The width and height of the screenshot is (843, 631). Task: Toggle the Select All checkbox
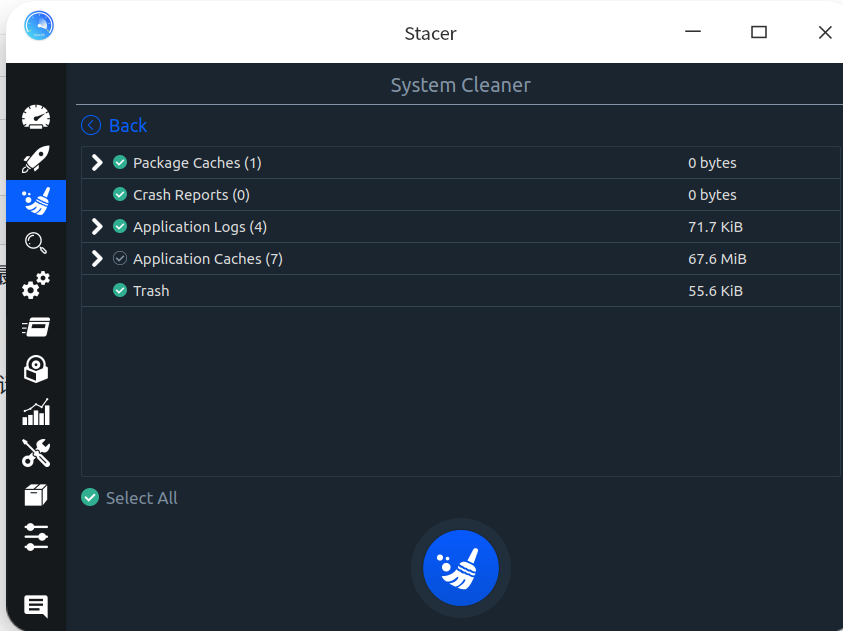click(90, 498)
